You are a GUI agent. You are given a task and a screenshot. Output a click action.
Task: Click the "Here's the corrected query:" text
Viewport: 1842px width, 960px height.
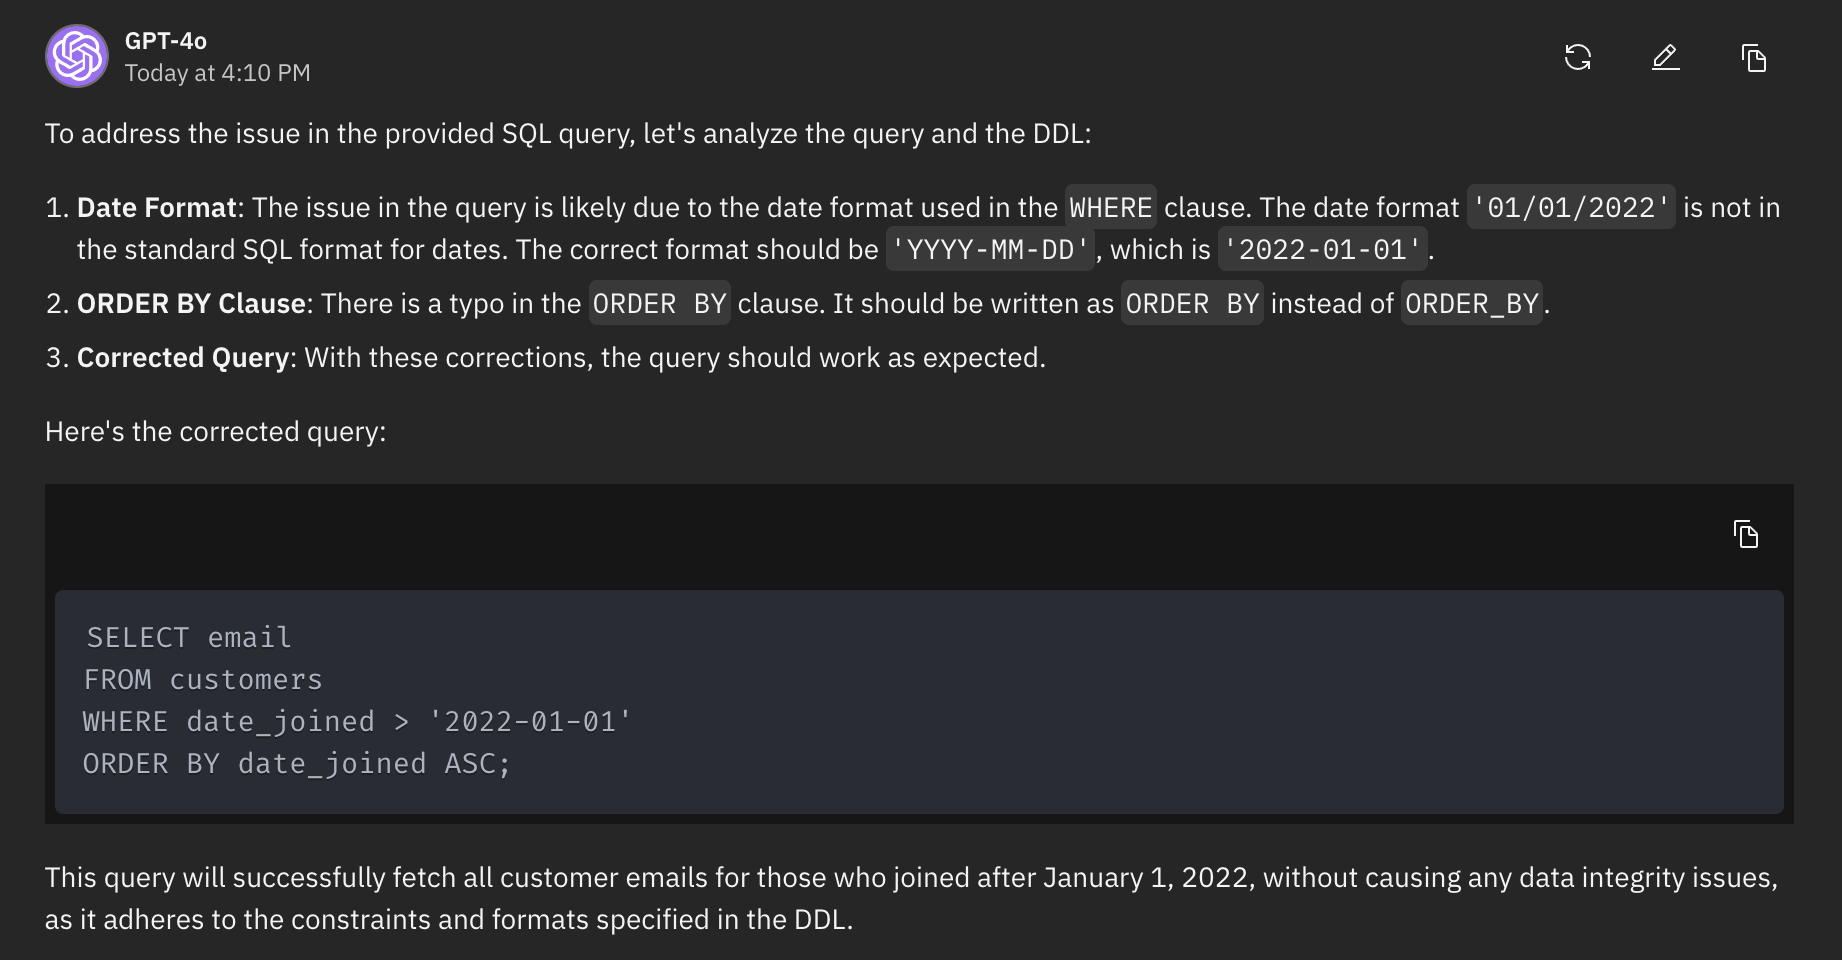point(215,432)
